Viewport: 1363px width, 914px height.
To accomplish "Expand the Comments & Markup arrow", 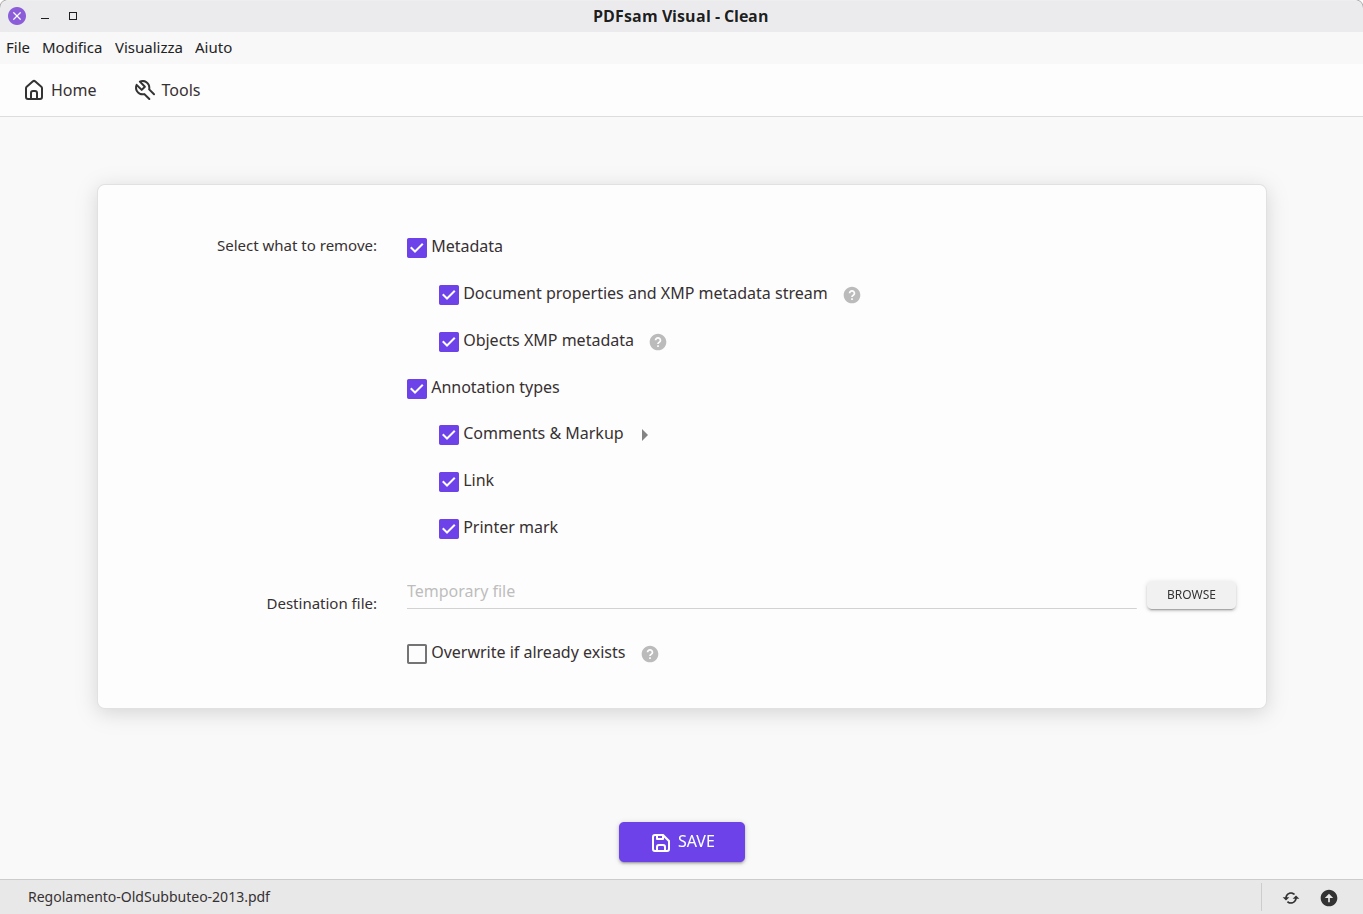I will (x=645, y=435).
